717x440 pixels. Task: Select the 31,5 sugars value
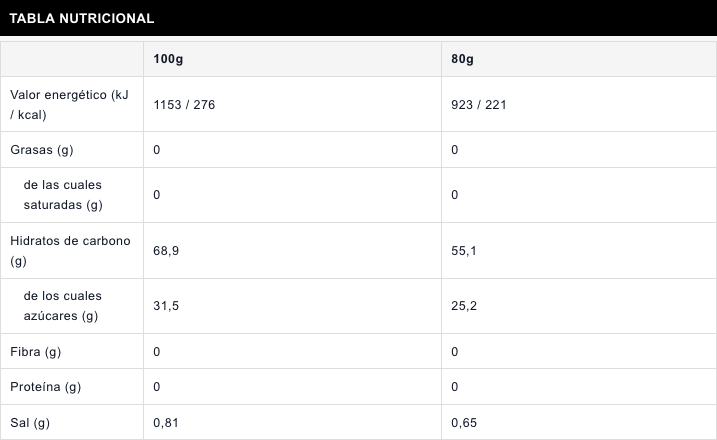(166, 306)
